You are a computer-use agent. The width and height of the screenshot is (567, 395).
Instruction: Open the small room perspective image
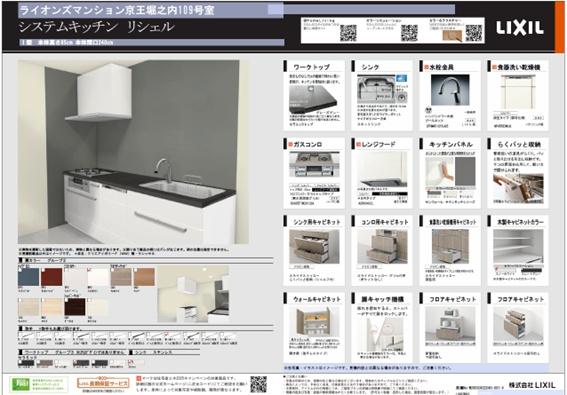click(x=193, y=294)
